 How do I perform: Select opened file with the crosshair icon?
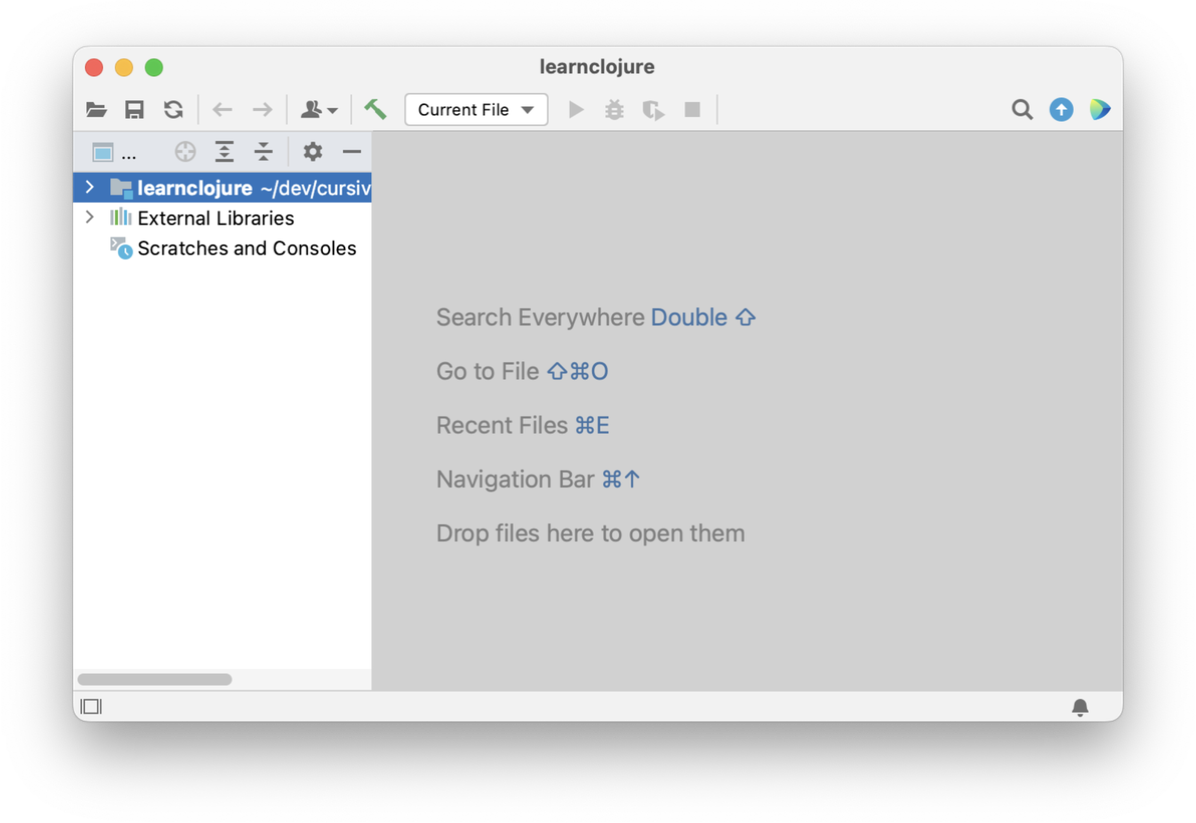(x=185, y=152)
